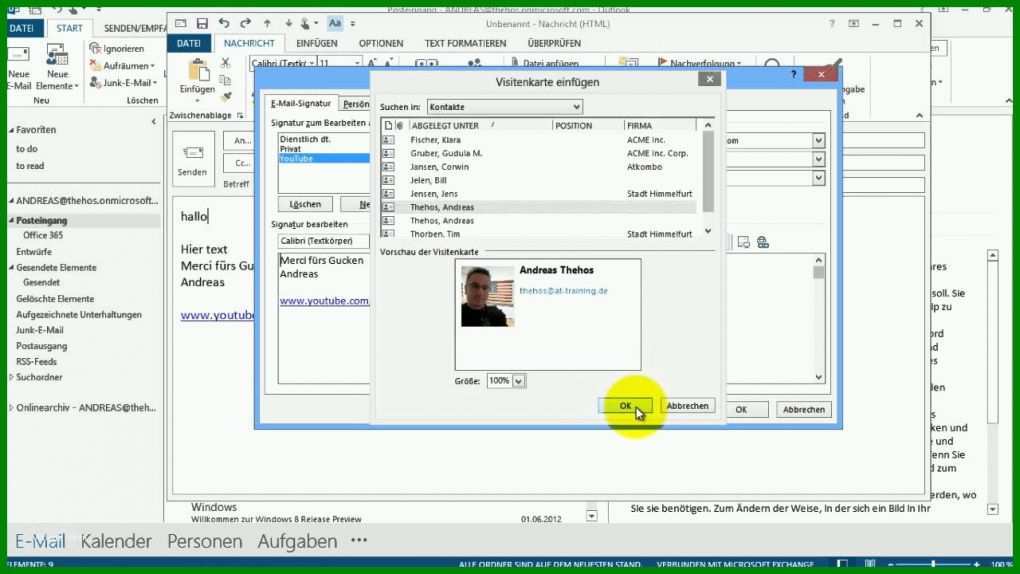Click the format painter brush icon
The width and height of the screenshot is (1020, 574).
tap(226, 97)
